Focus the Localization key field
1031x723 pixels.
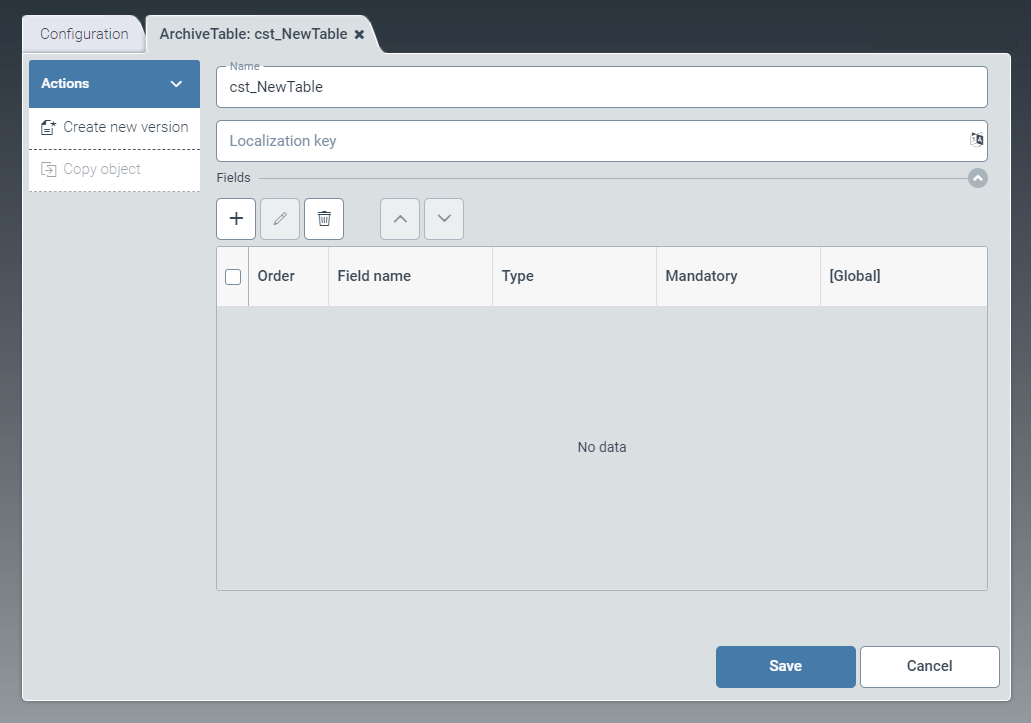pos(590,141)
